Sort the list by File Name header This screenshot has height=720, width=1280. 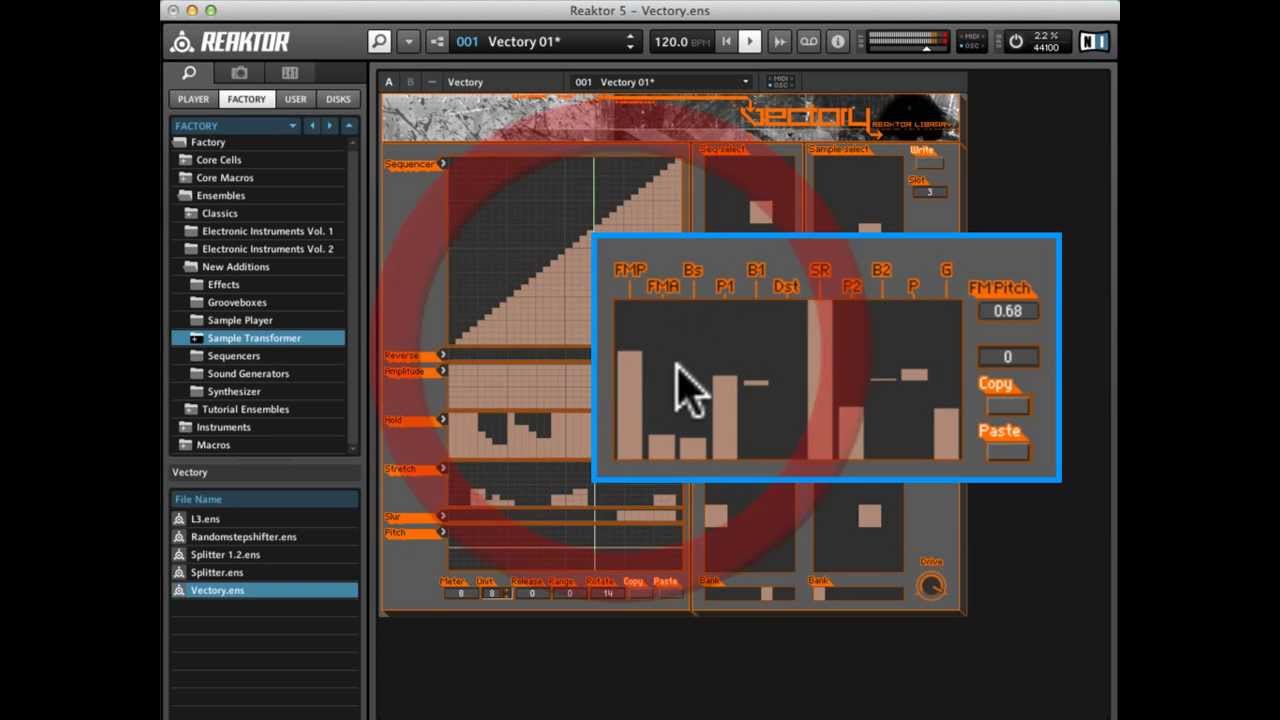[x=264, y=499]
